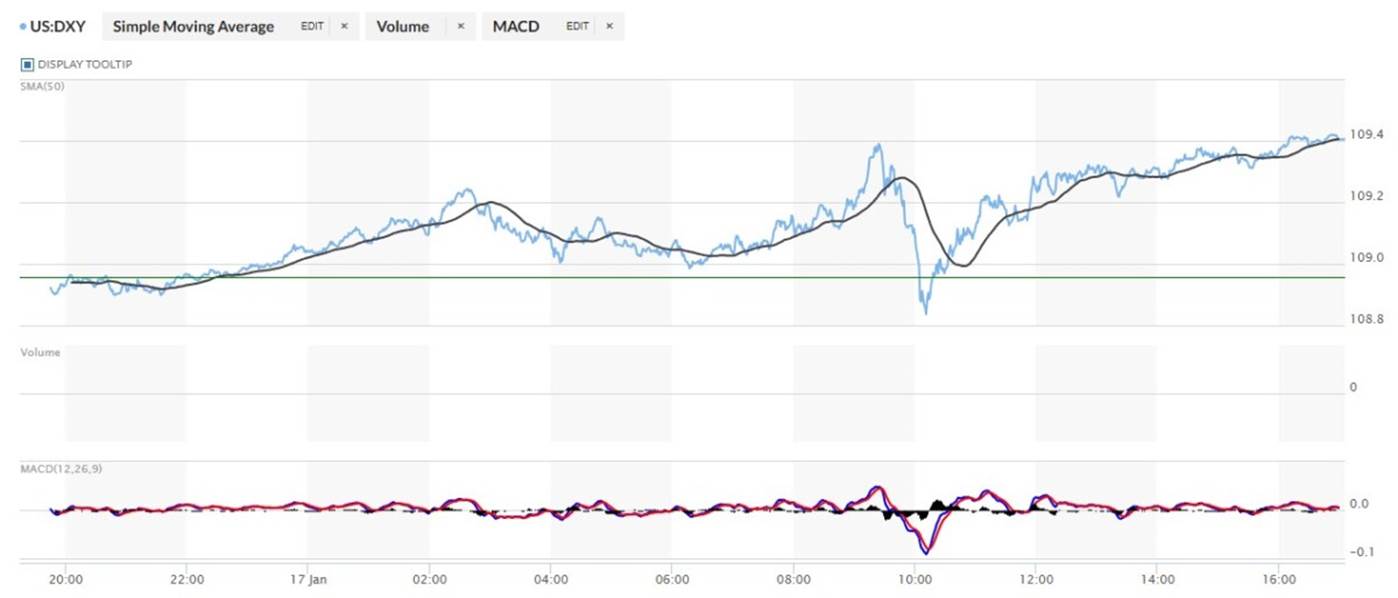The height and width of the screenshot is (598, 1398).
Task: Click the Volume panel label
Action: coord(40,353)
